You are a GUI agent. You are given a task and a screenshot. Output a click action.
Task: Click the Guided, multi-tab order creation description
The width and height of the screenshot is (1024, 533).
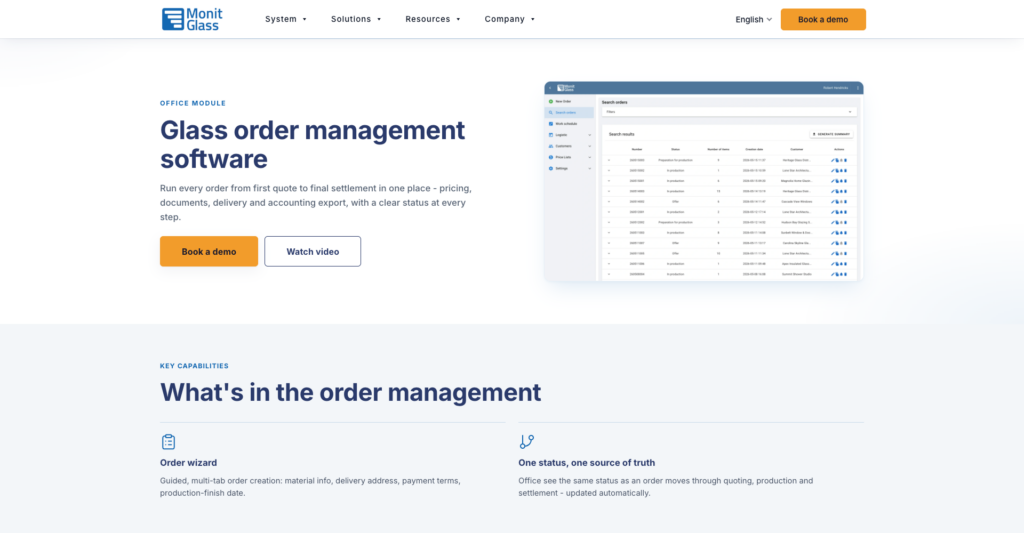click(310, 487)
